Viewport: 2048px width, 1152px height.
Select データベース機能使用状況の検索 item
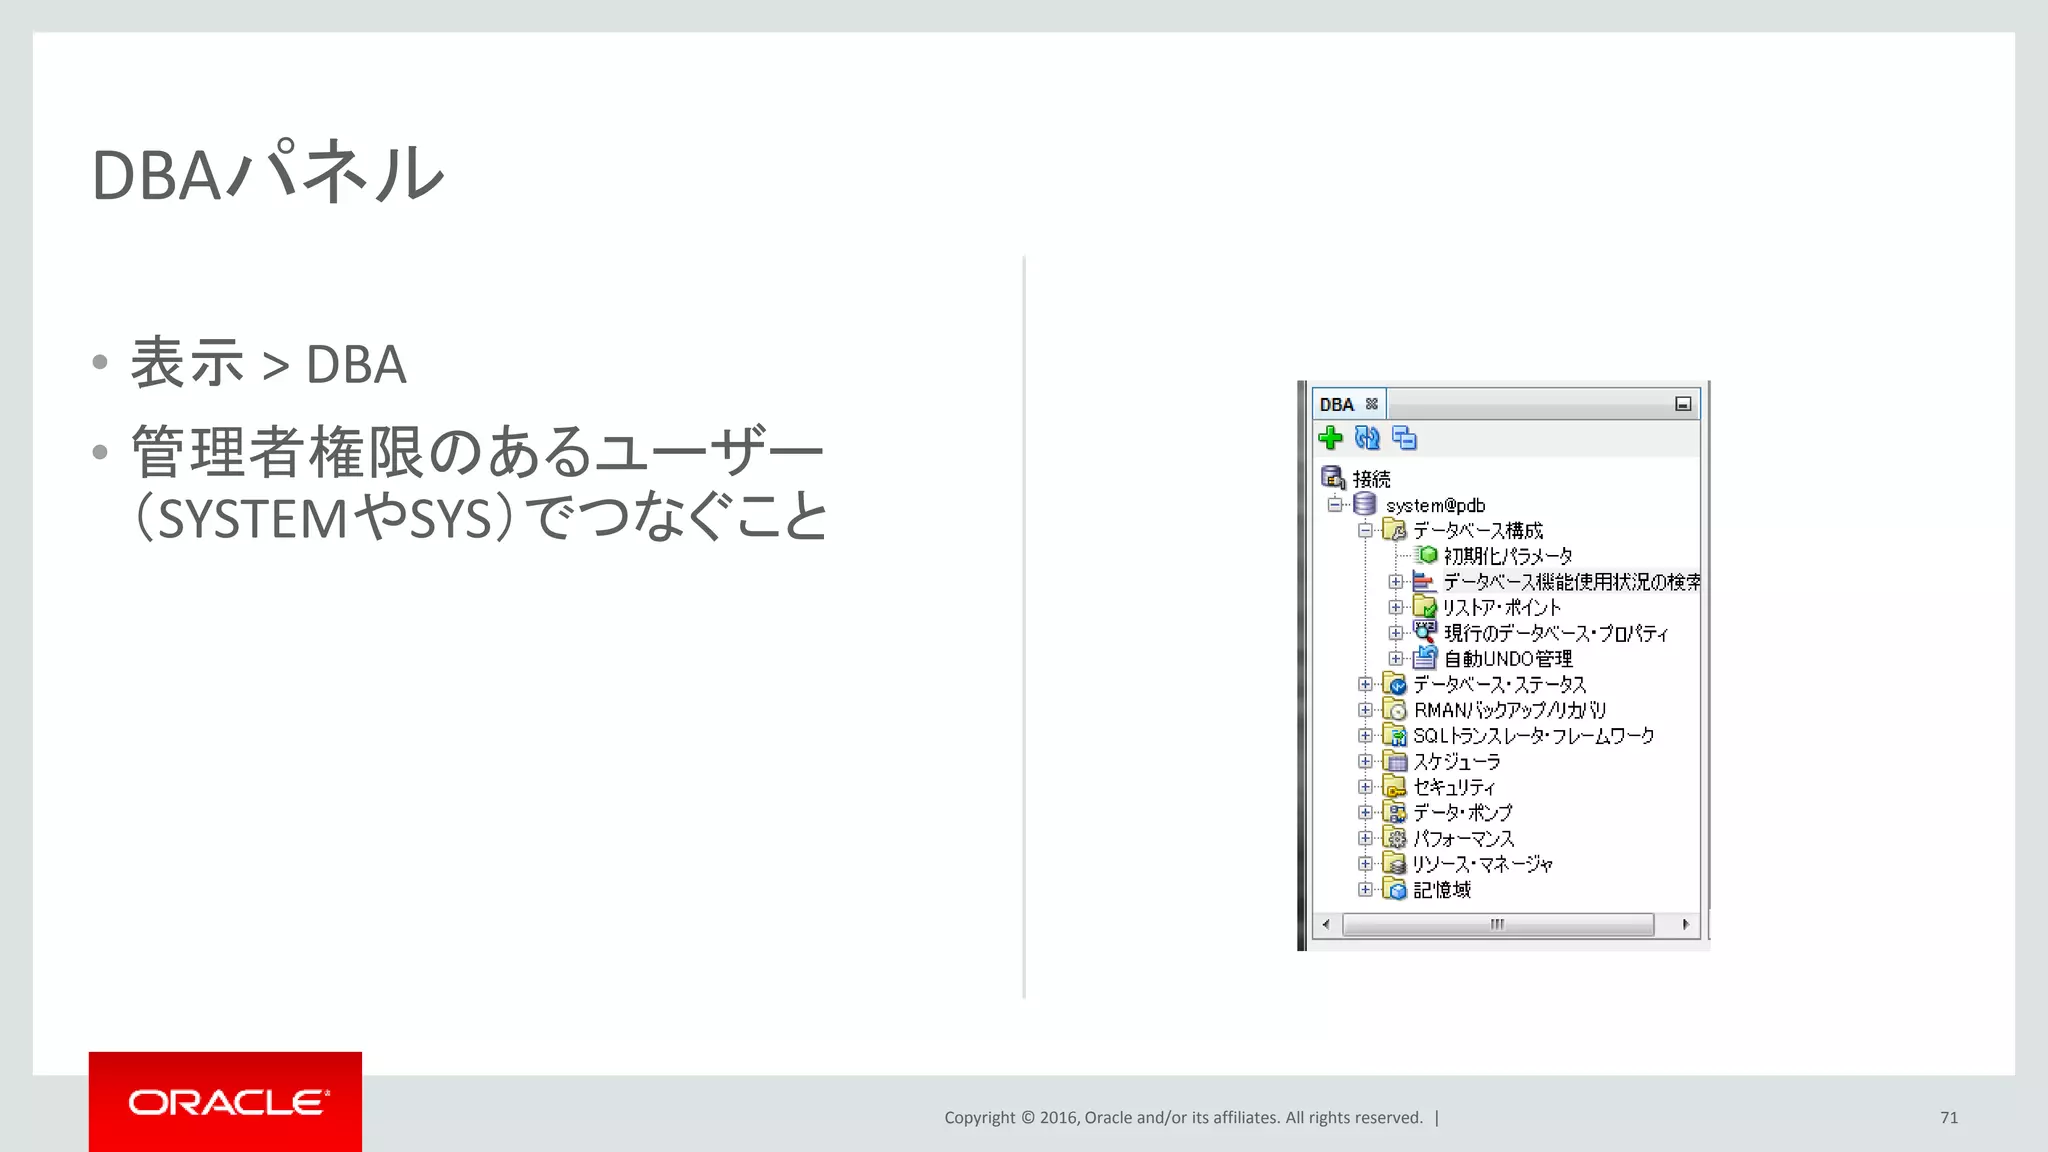[x=1571, y=582]
